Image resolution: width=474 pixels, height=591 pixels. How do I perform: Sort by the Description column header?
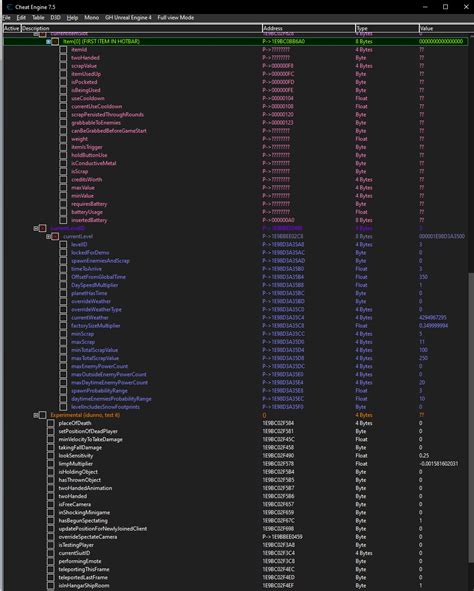pyautogui.click(x=141, y=28)
